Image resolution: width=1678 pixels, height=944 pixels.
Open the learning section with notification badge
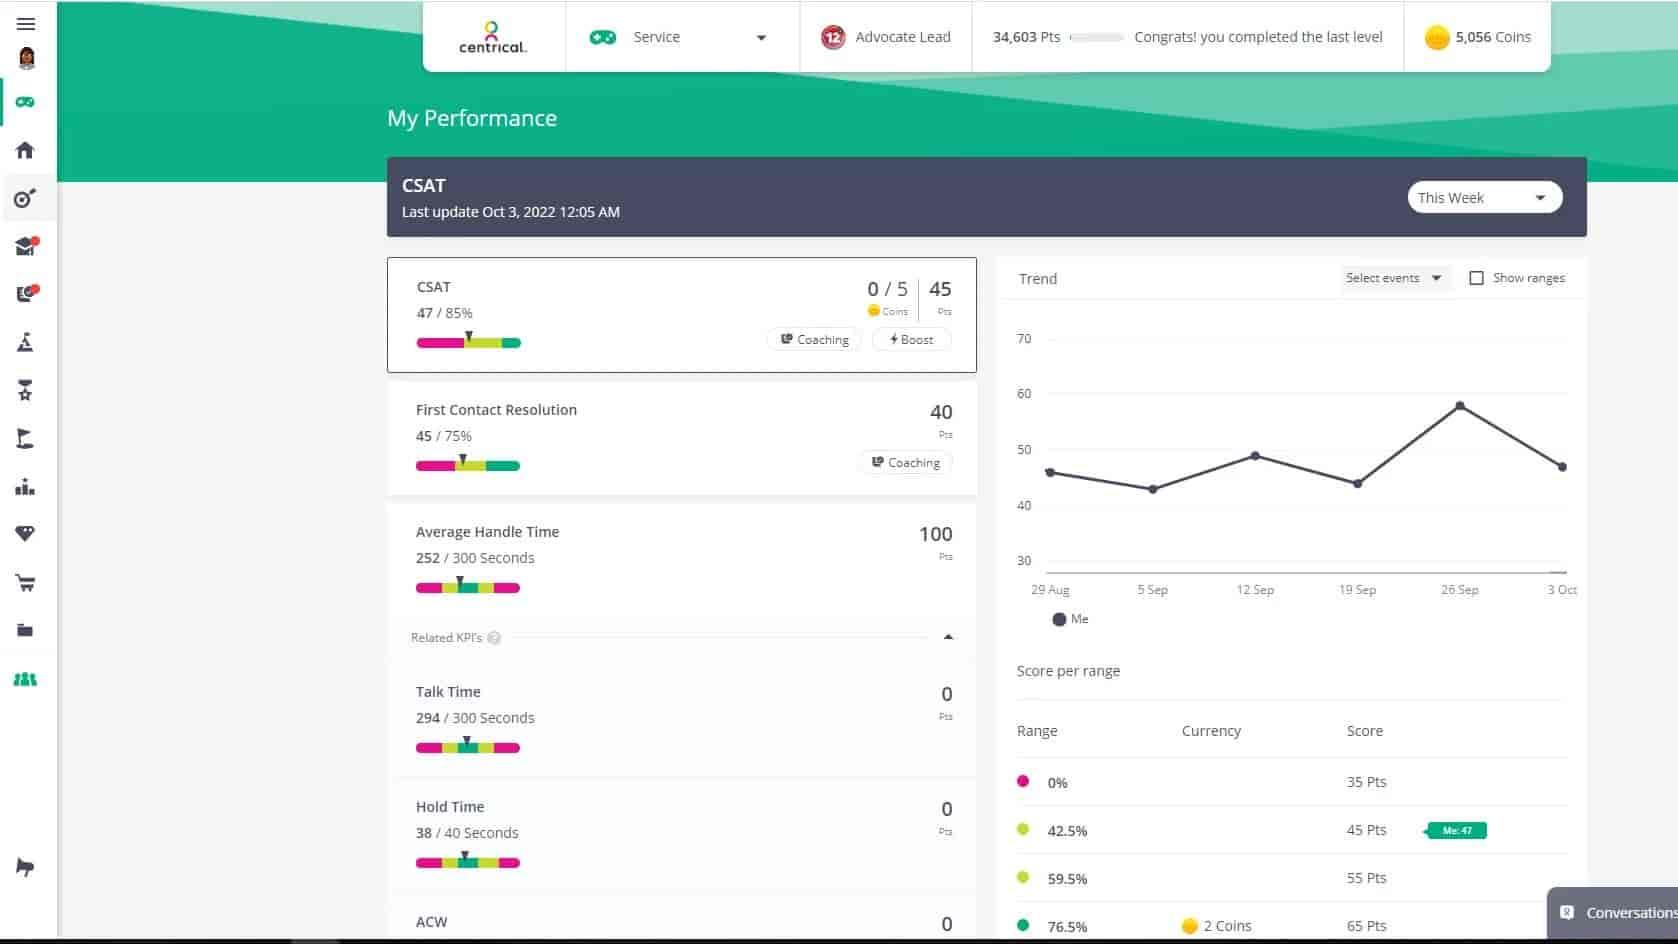[26, 246]
